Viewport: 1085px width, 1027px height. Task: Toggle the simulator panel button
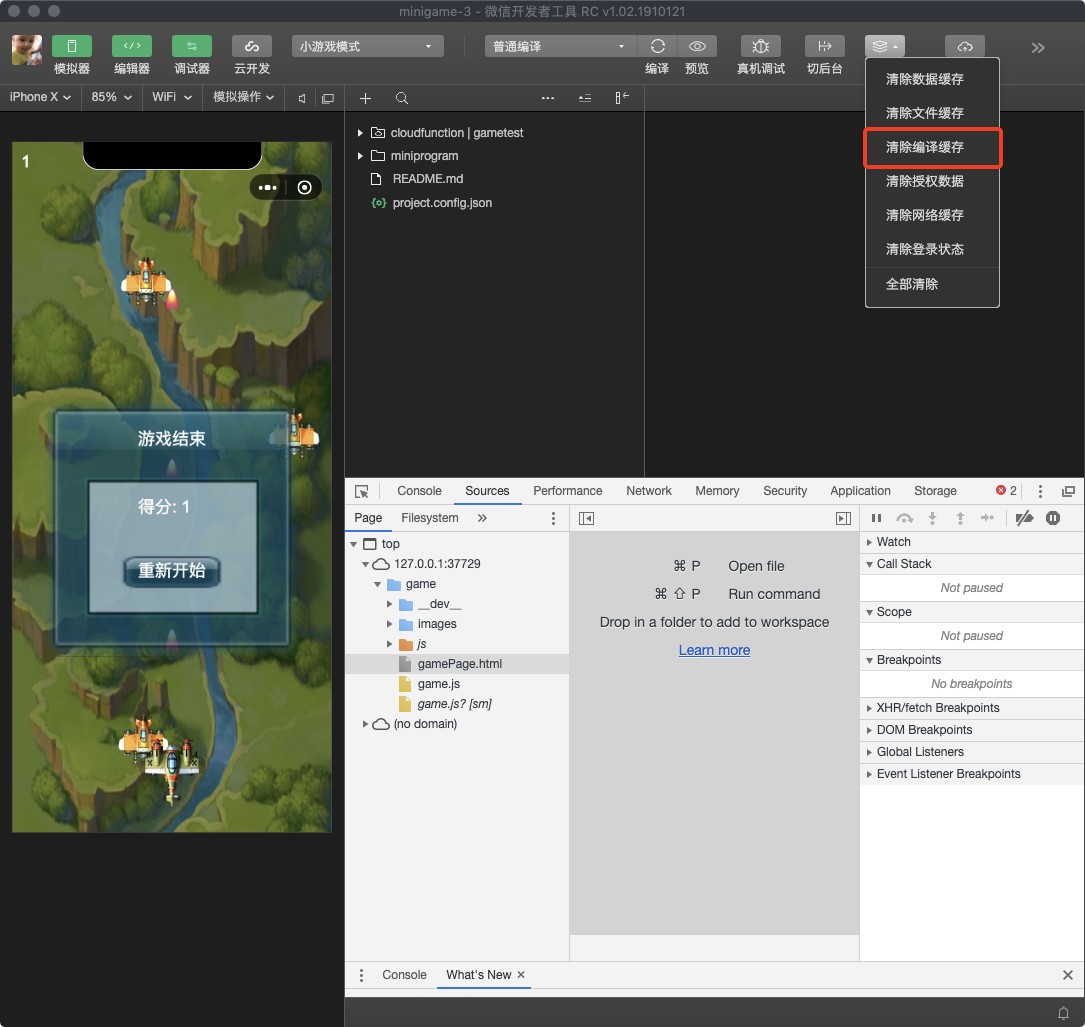click(x=71, y=46)
